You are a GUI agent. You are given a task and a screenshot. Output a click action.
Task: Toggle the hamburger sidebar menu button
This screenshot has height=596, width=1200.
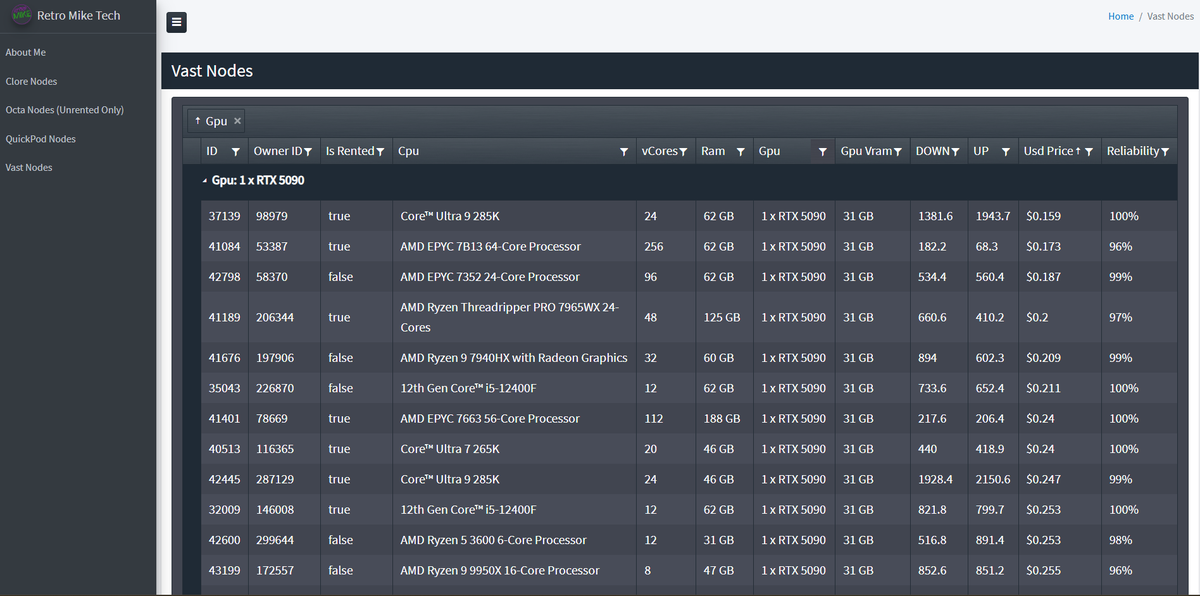(x=177, y=22)
